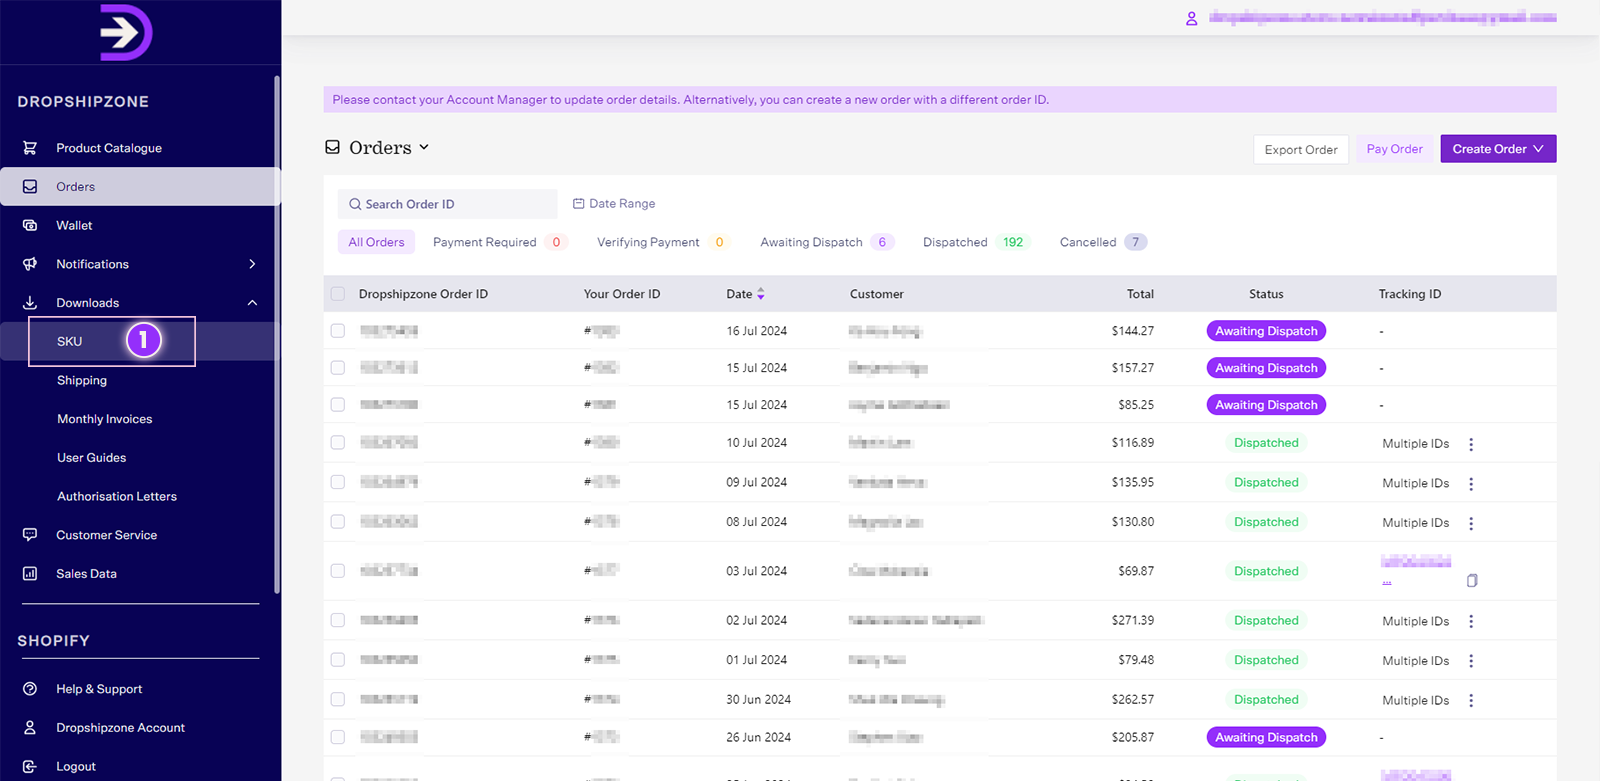
Task: Check the $85.25 order checkbox
Action: (338, 405)
